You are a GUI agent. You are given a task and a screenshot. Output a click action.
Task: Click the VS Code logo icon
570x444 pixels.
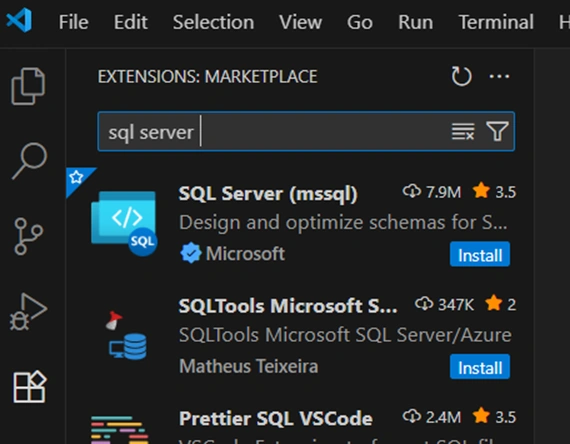click(x=19, y=20)
